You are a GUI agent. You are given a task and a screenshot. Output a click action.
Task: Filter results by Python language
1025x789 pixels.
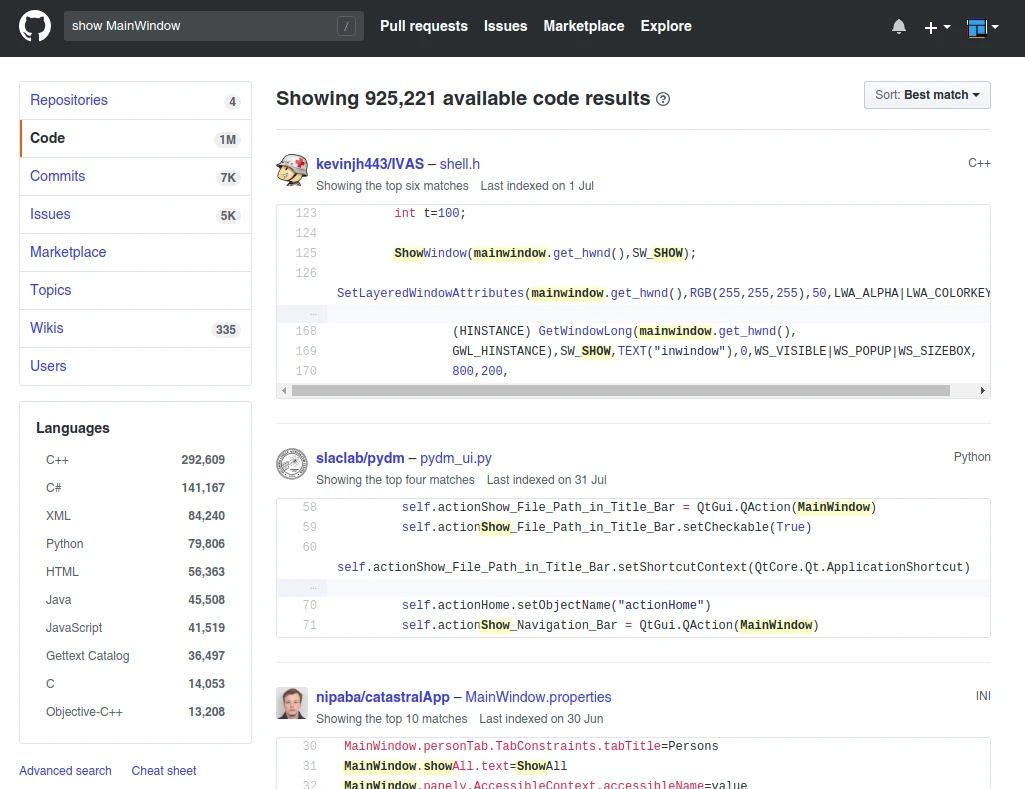tap(135, 544)
